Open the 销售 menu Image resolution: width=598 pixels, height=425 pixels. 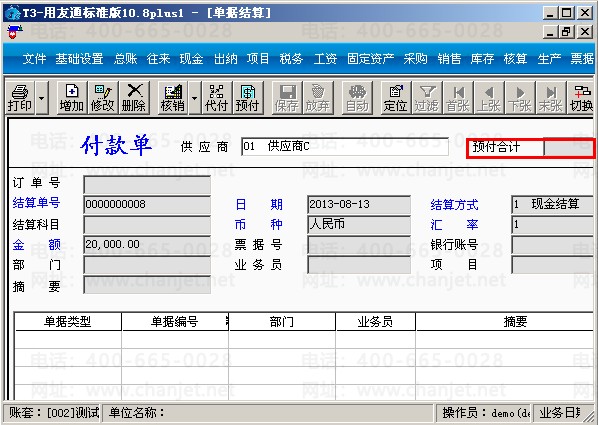449,59
